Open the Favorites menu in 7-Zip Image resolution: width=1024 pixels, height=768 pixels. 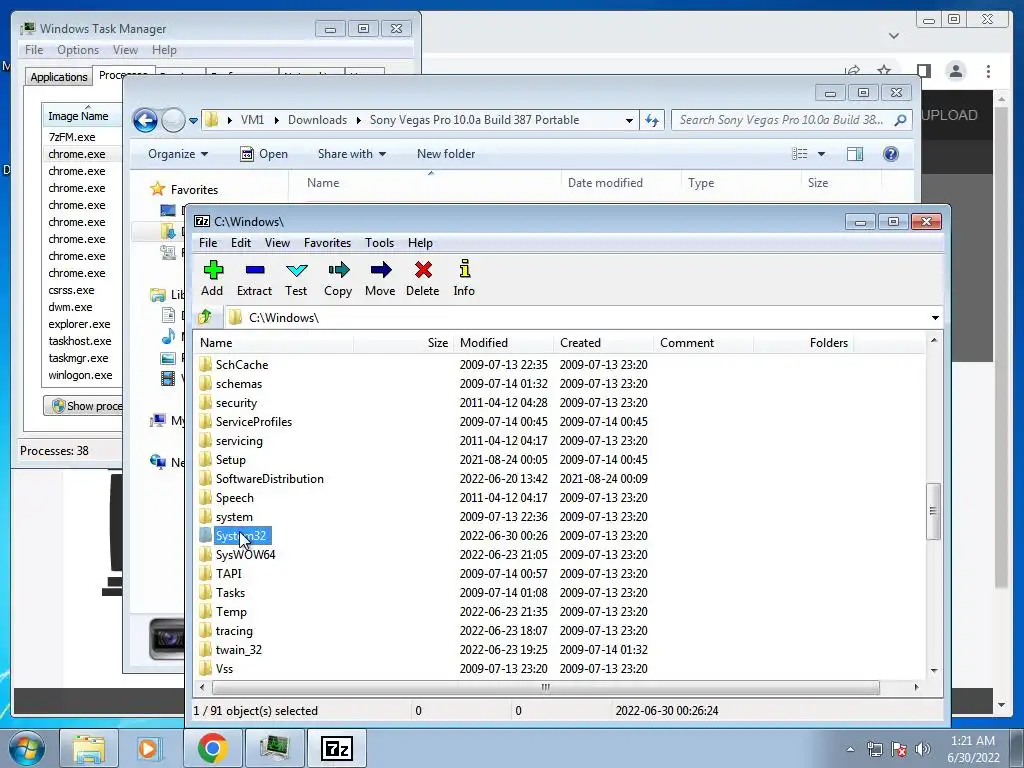(x=327, y=243)
